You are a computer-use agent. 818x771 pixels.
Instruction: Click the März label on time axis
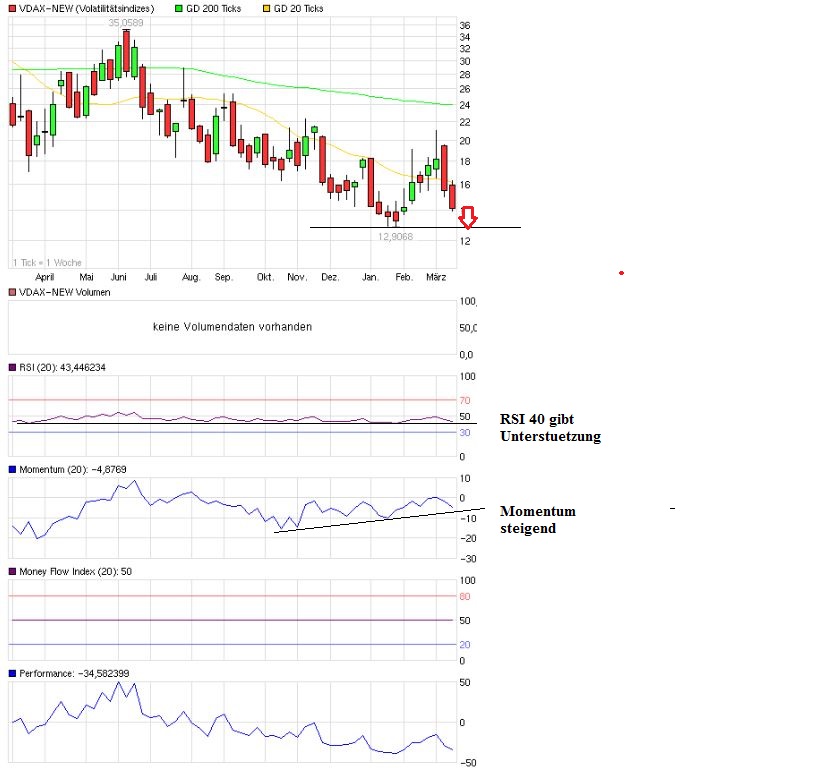(436, 277)
